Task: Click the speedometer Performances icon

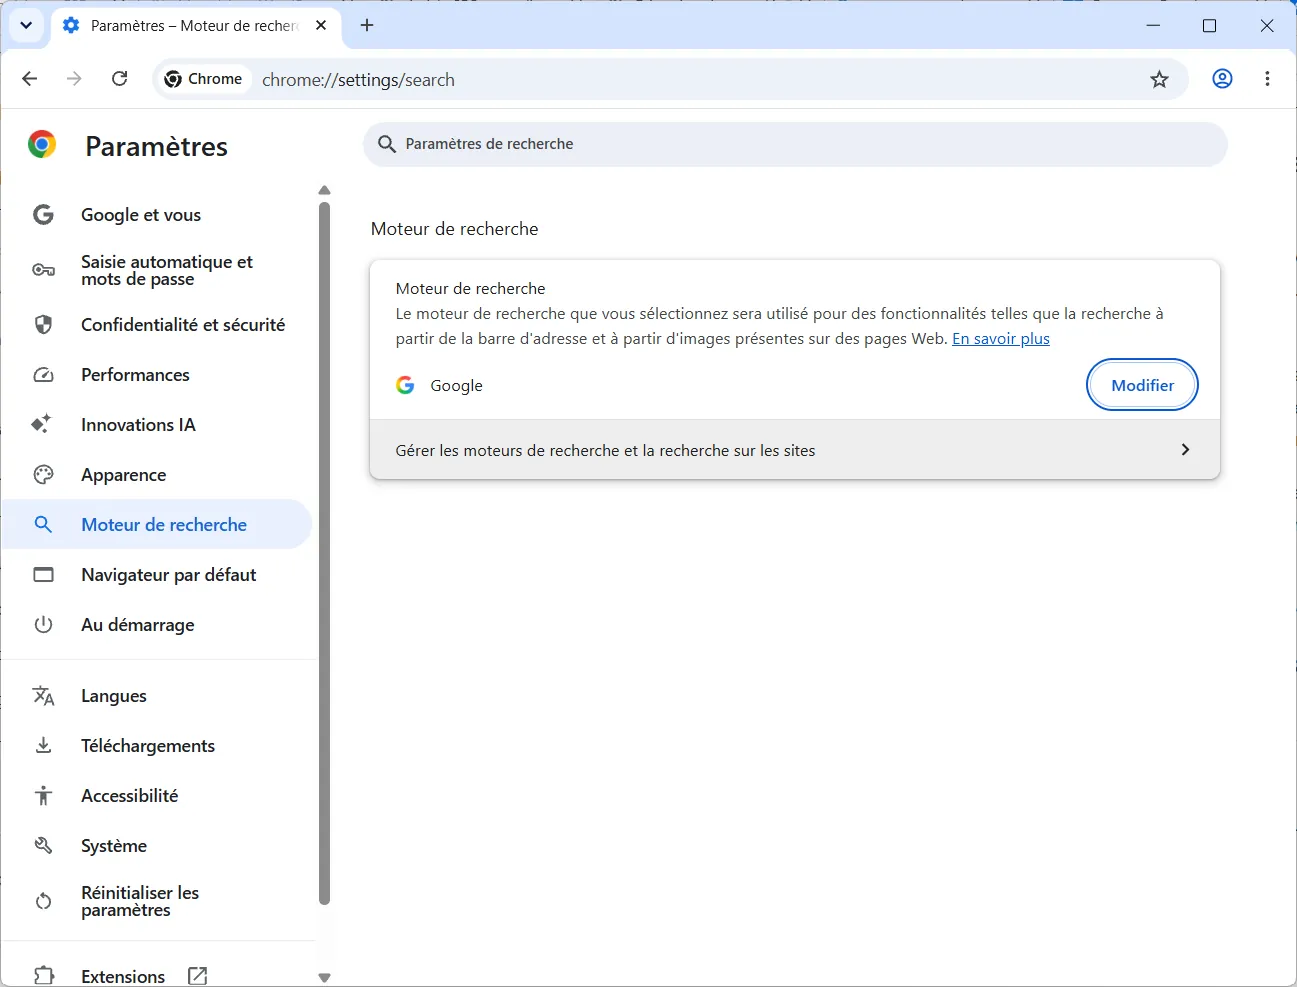Action: point(43,375)
